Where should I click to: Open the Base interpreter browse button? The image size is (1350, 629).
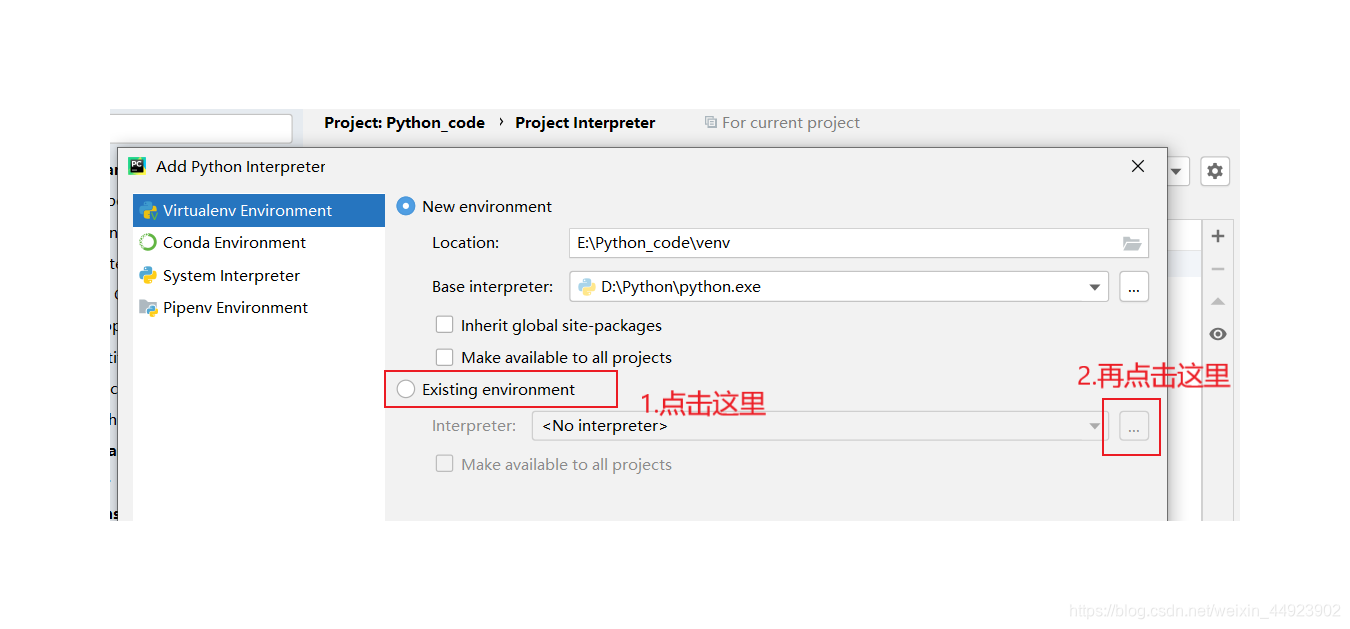coord(1133,287)
